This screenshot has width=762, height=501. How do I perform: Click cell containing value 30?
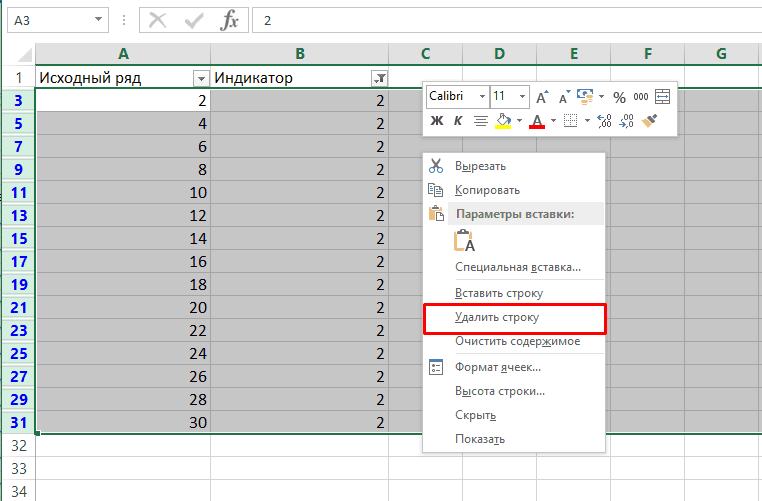point(123,422)
